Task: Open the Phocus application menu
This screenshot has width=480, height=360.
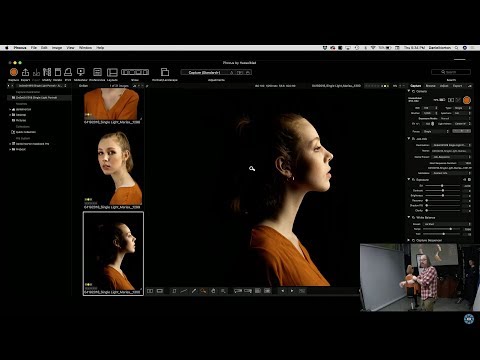Action: click(x=20, y=48)
